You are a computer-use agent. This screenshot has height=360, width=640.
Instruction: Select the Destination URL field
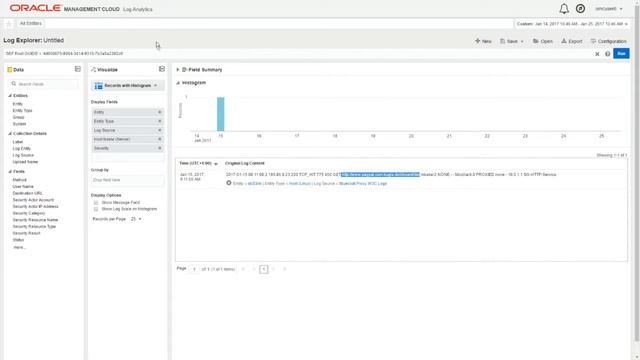27,193
